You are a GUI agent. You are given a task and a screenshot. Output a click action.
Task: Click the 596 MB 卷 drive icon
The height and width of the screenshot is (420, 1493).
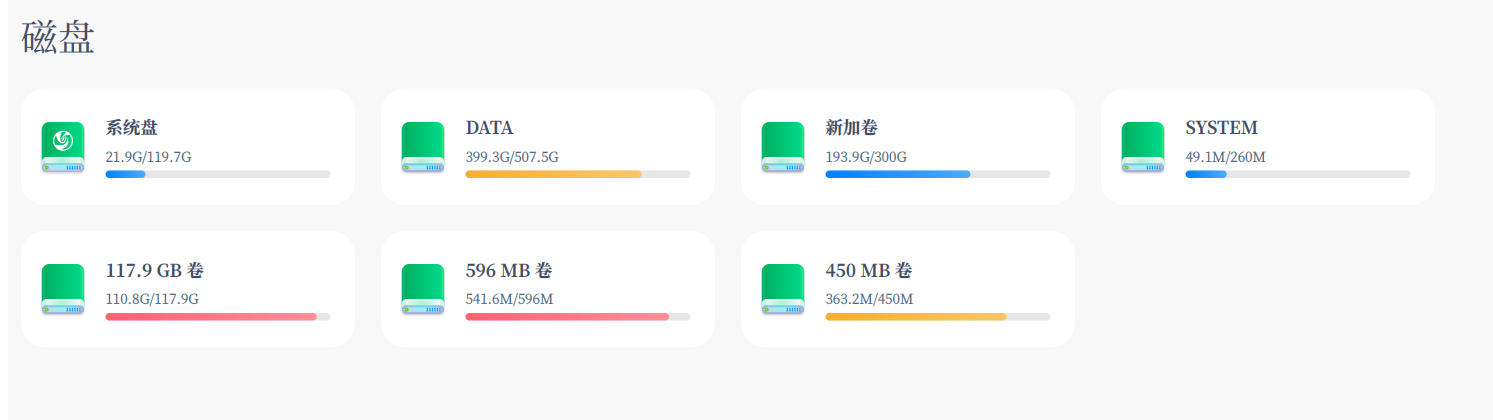coord(422,289)
